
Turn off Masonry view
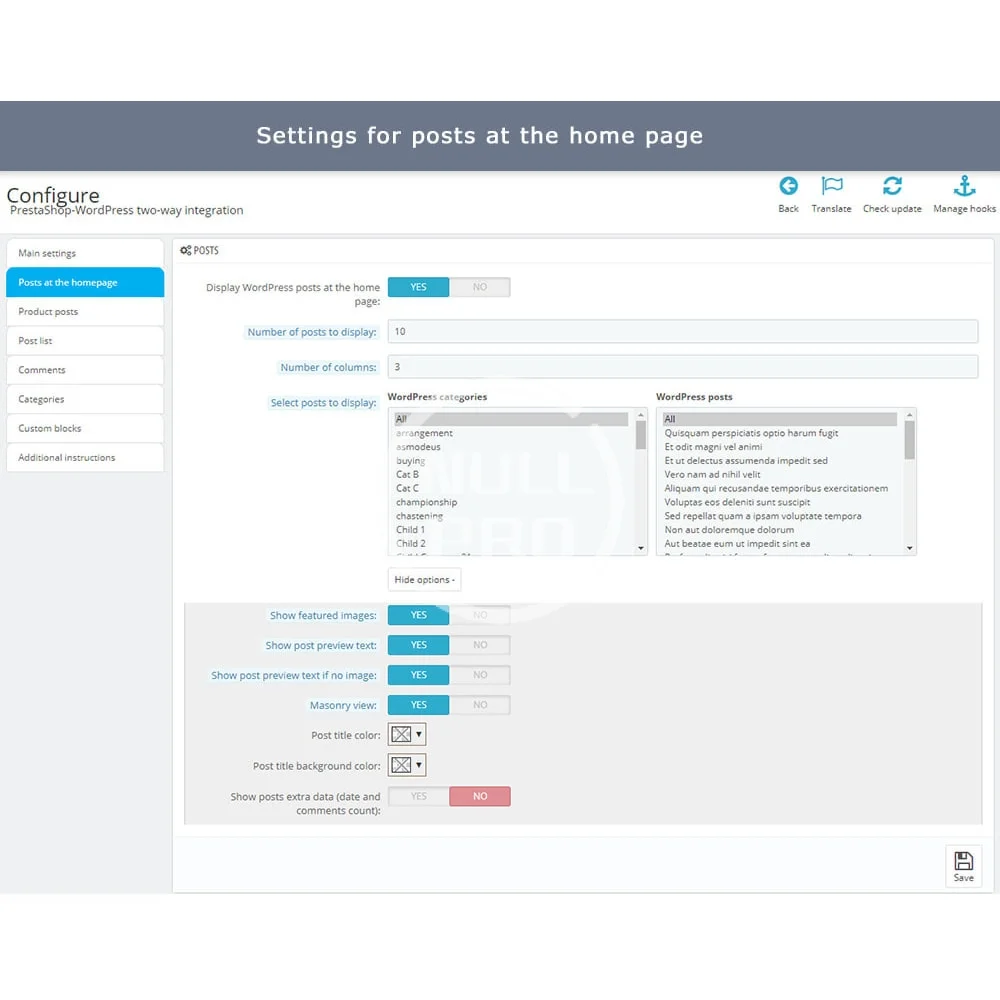coord(480,705)
